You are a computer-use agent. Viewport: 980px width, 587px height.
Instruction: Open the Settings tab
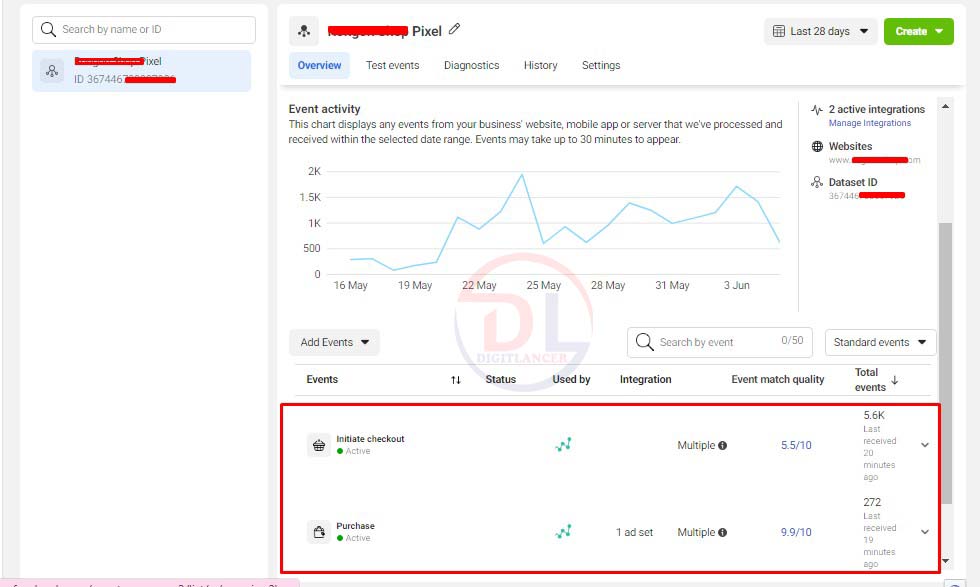click(601, 66)
